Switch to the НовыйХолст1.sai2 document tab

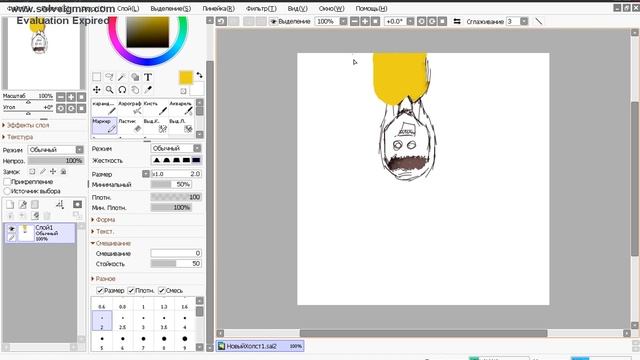pyautogui.click(x=260, y=346)
